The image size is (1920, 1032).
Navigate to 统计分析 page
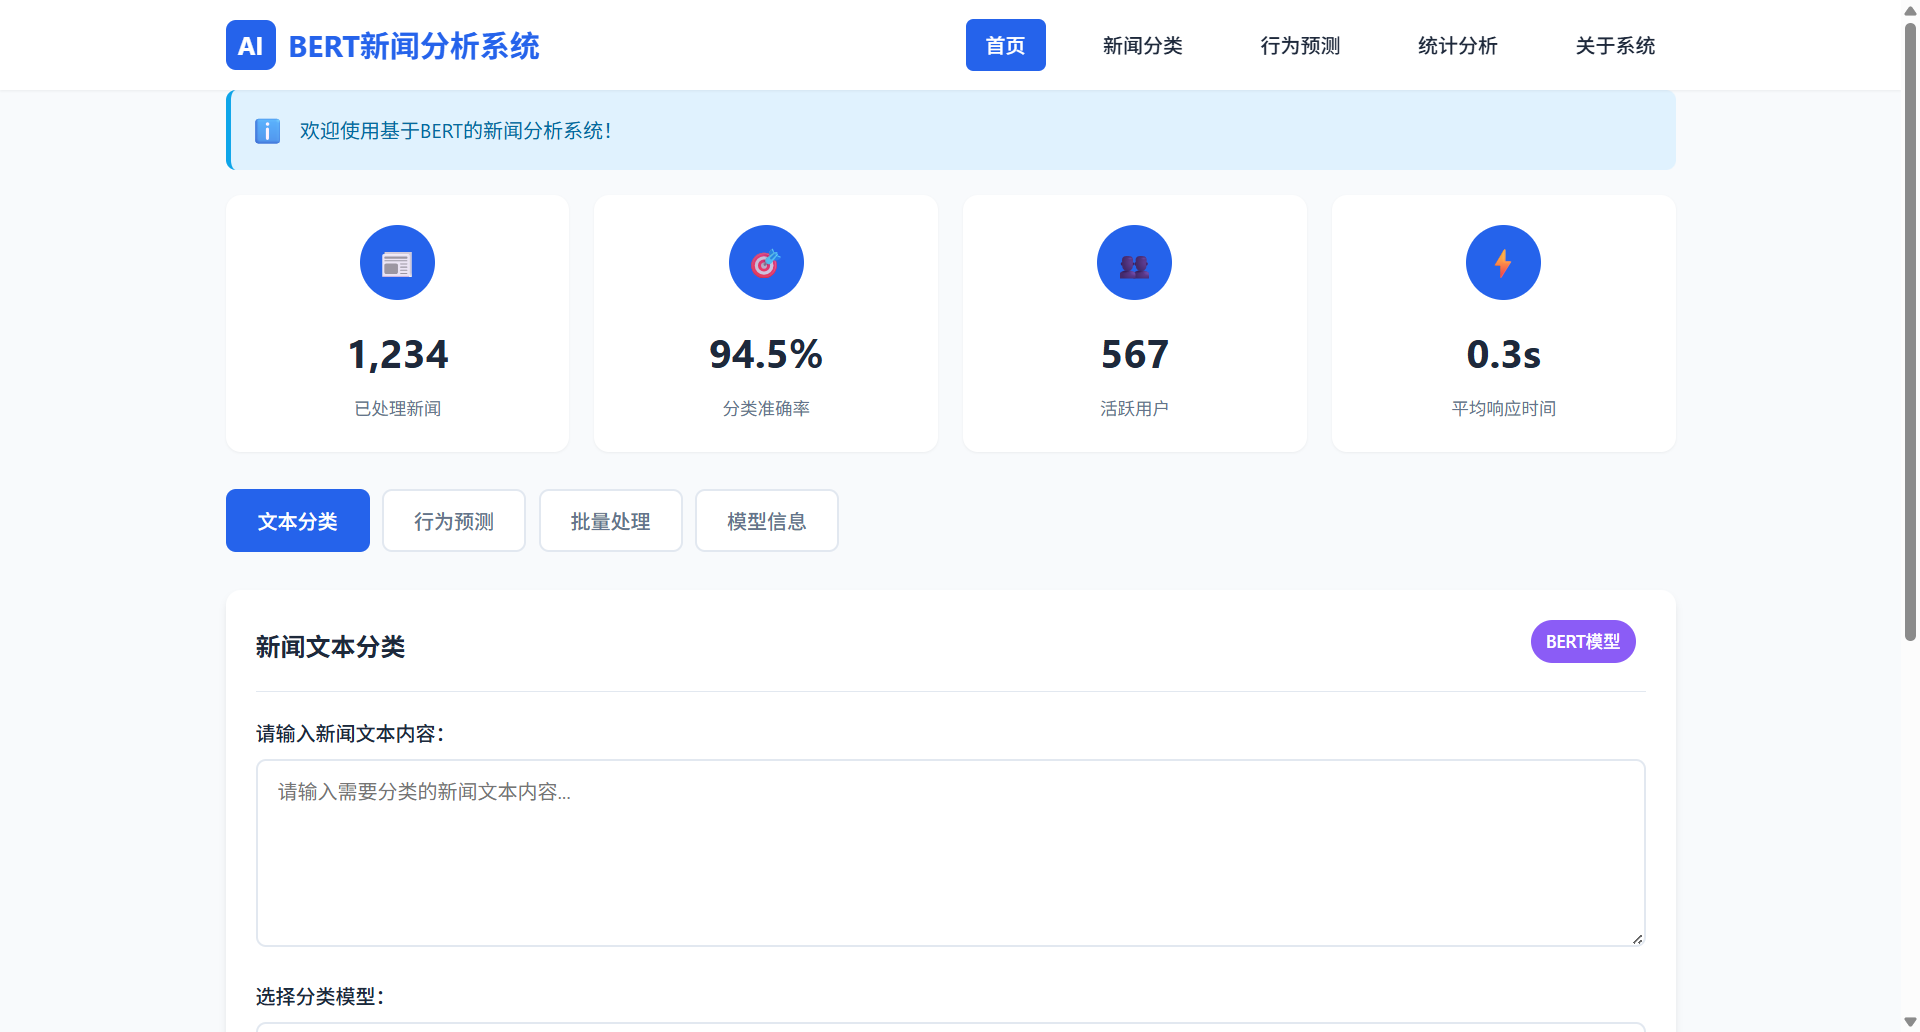[1457, 46]
